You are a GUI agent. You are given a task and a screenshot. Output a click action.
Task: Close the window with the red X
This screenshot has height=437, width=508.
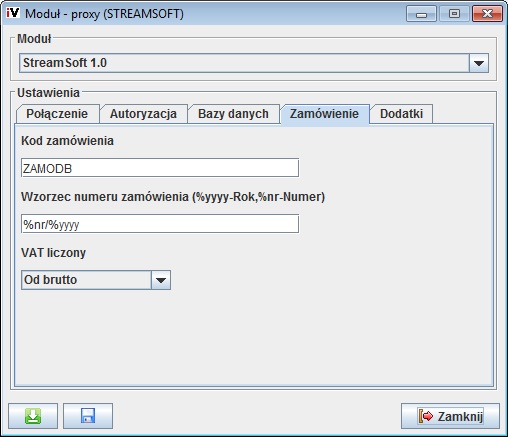point(487,14)
